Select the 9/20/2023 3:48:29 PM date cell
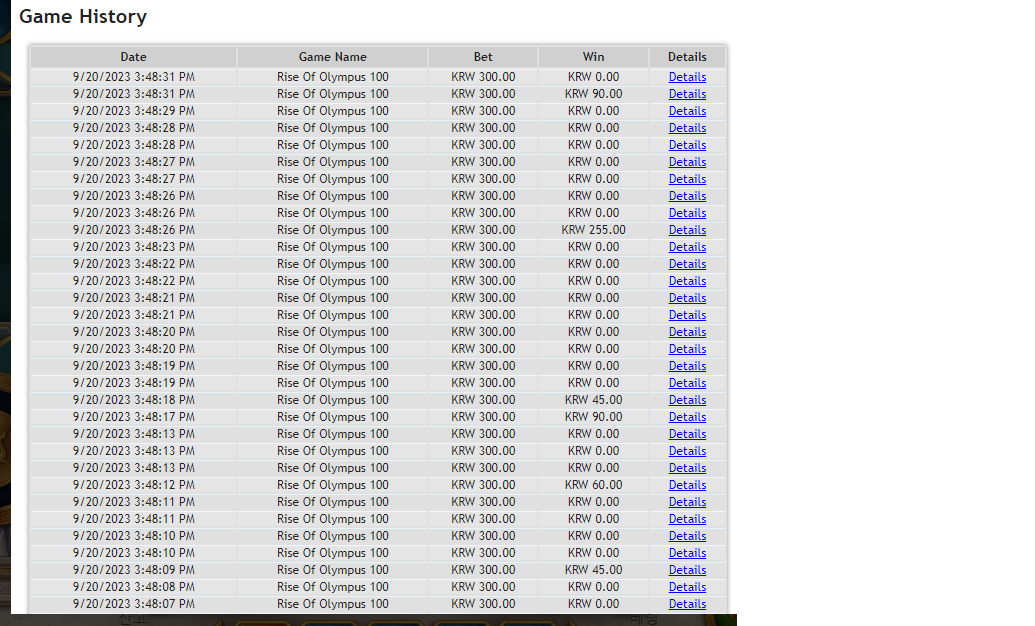The image size is (1035, 626). pos(133,111)
